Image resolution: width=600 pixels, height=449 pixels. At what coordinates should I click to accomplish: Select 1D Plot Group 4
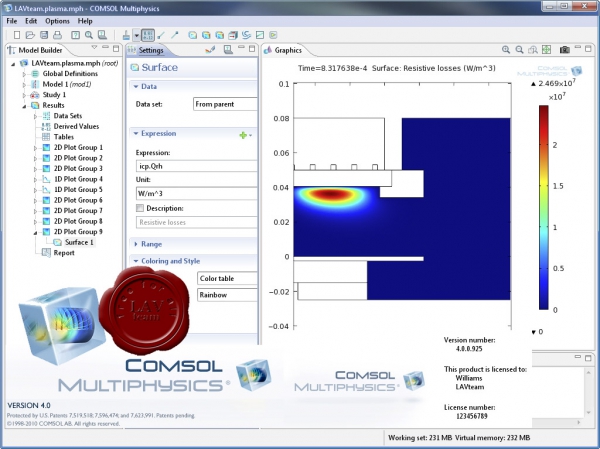(78, 179)
